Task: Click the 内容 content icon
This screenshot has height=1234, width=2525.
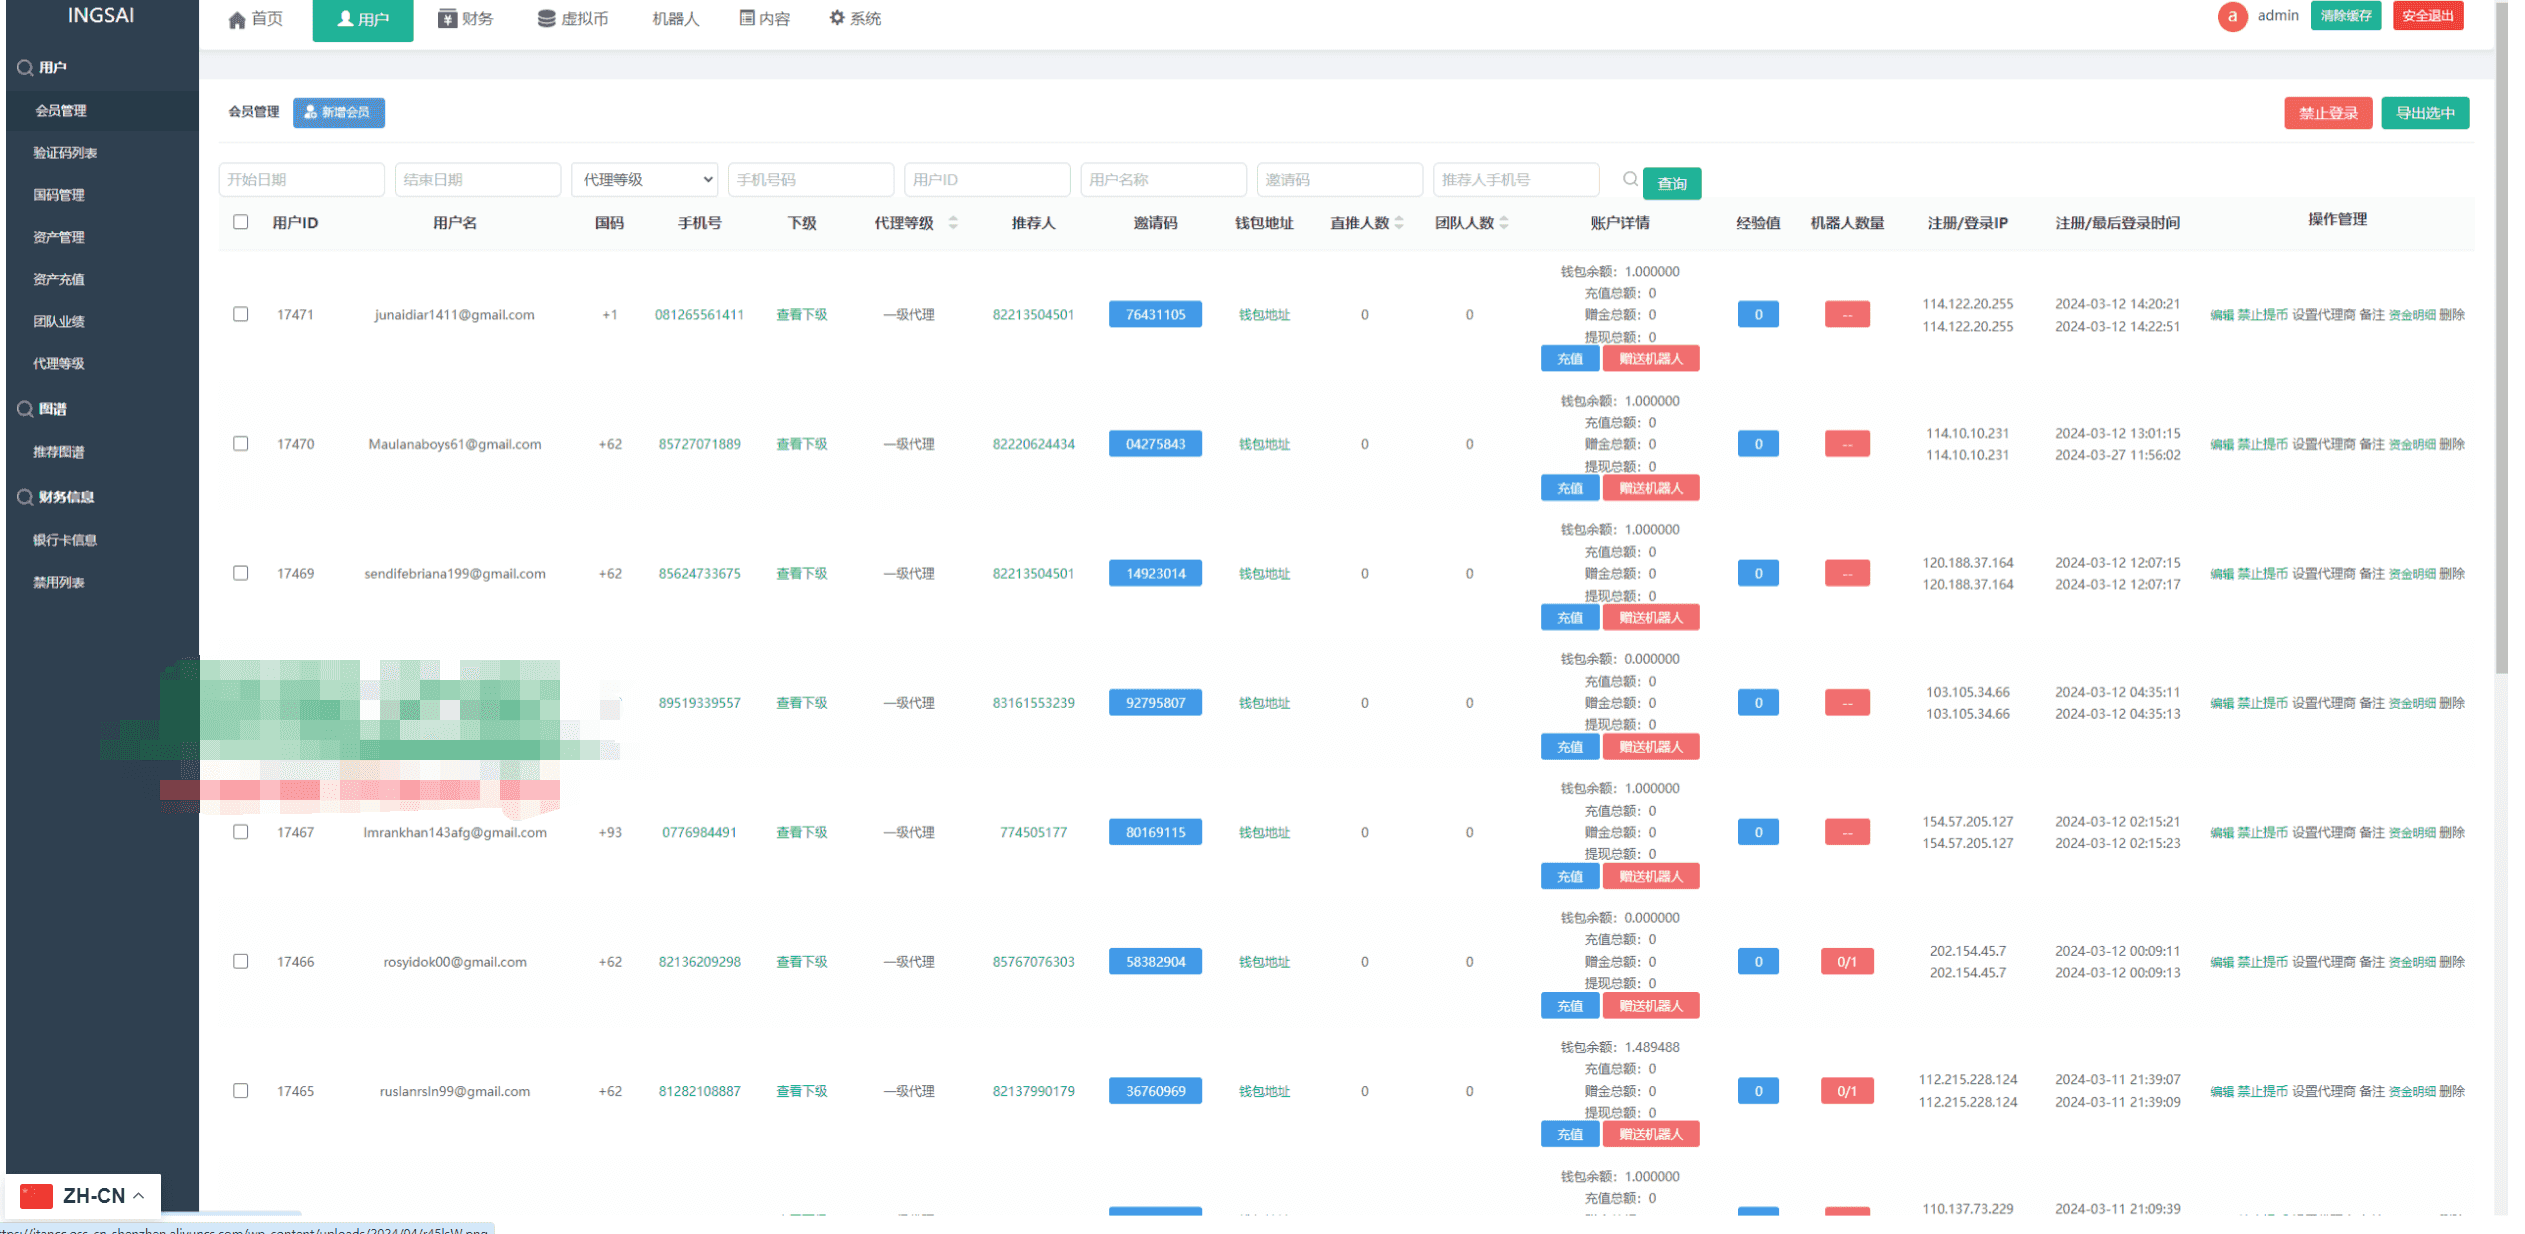Action: point(747,18)
